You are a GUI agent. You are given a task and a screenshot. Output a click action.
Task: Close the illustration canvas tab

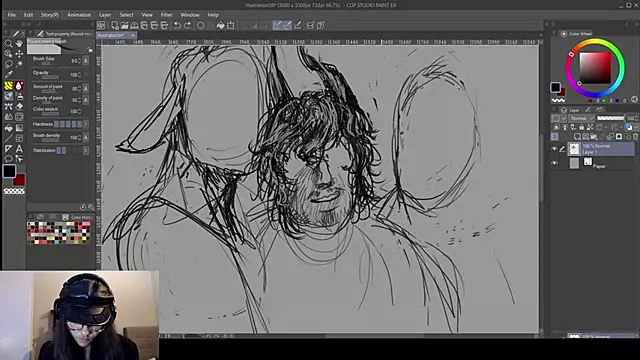pos(133,36)
